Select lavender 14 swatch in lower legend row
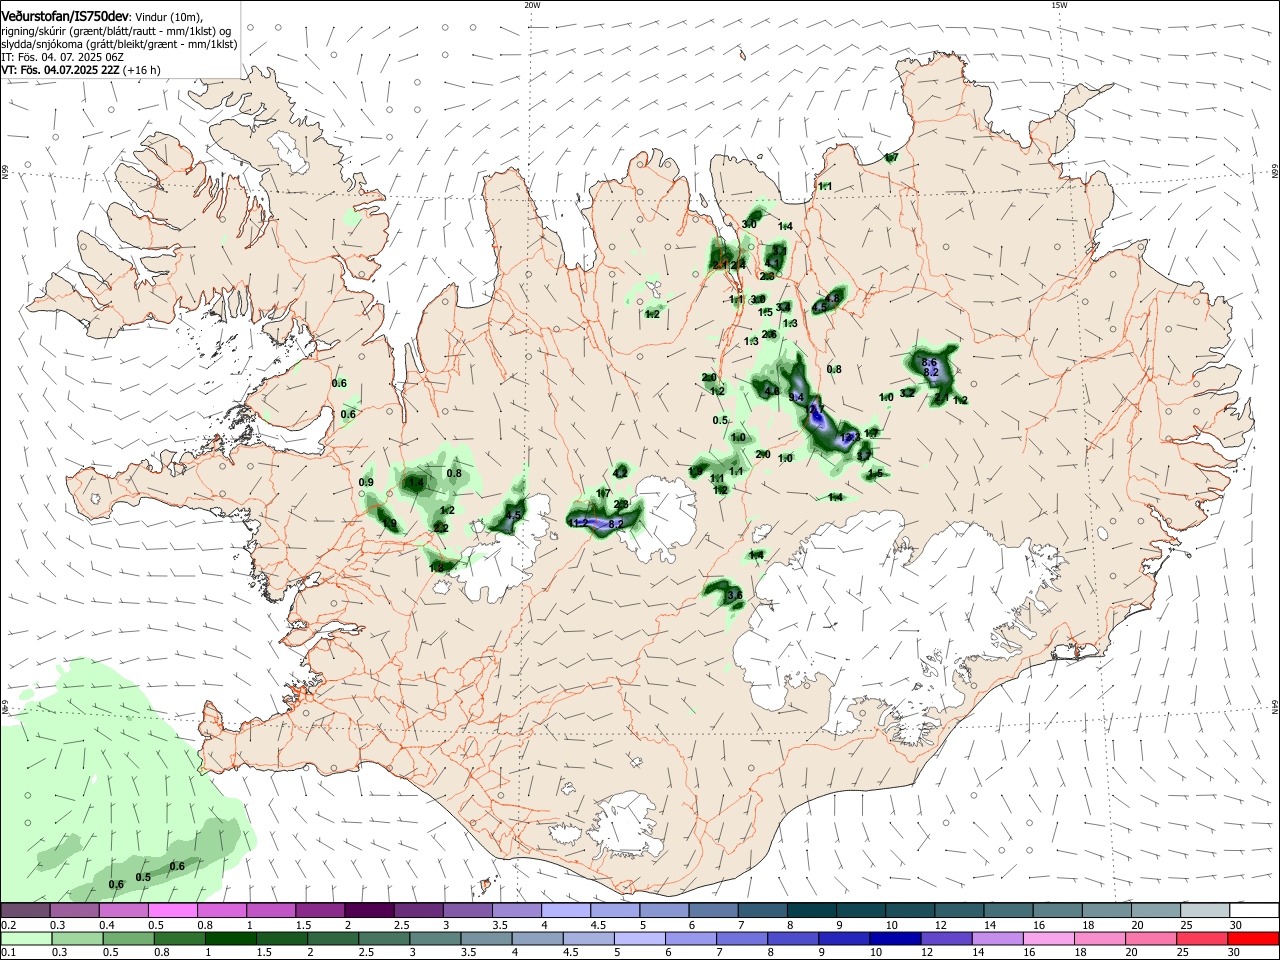 (x=997, y=939)
